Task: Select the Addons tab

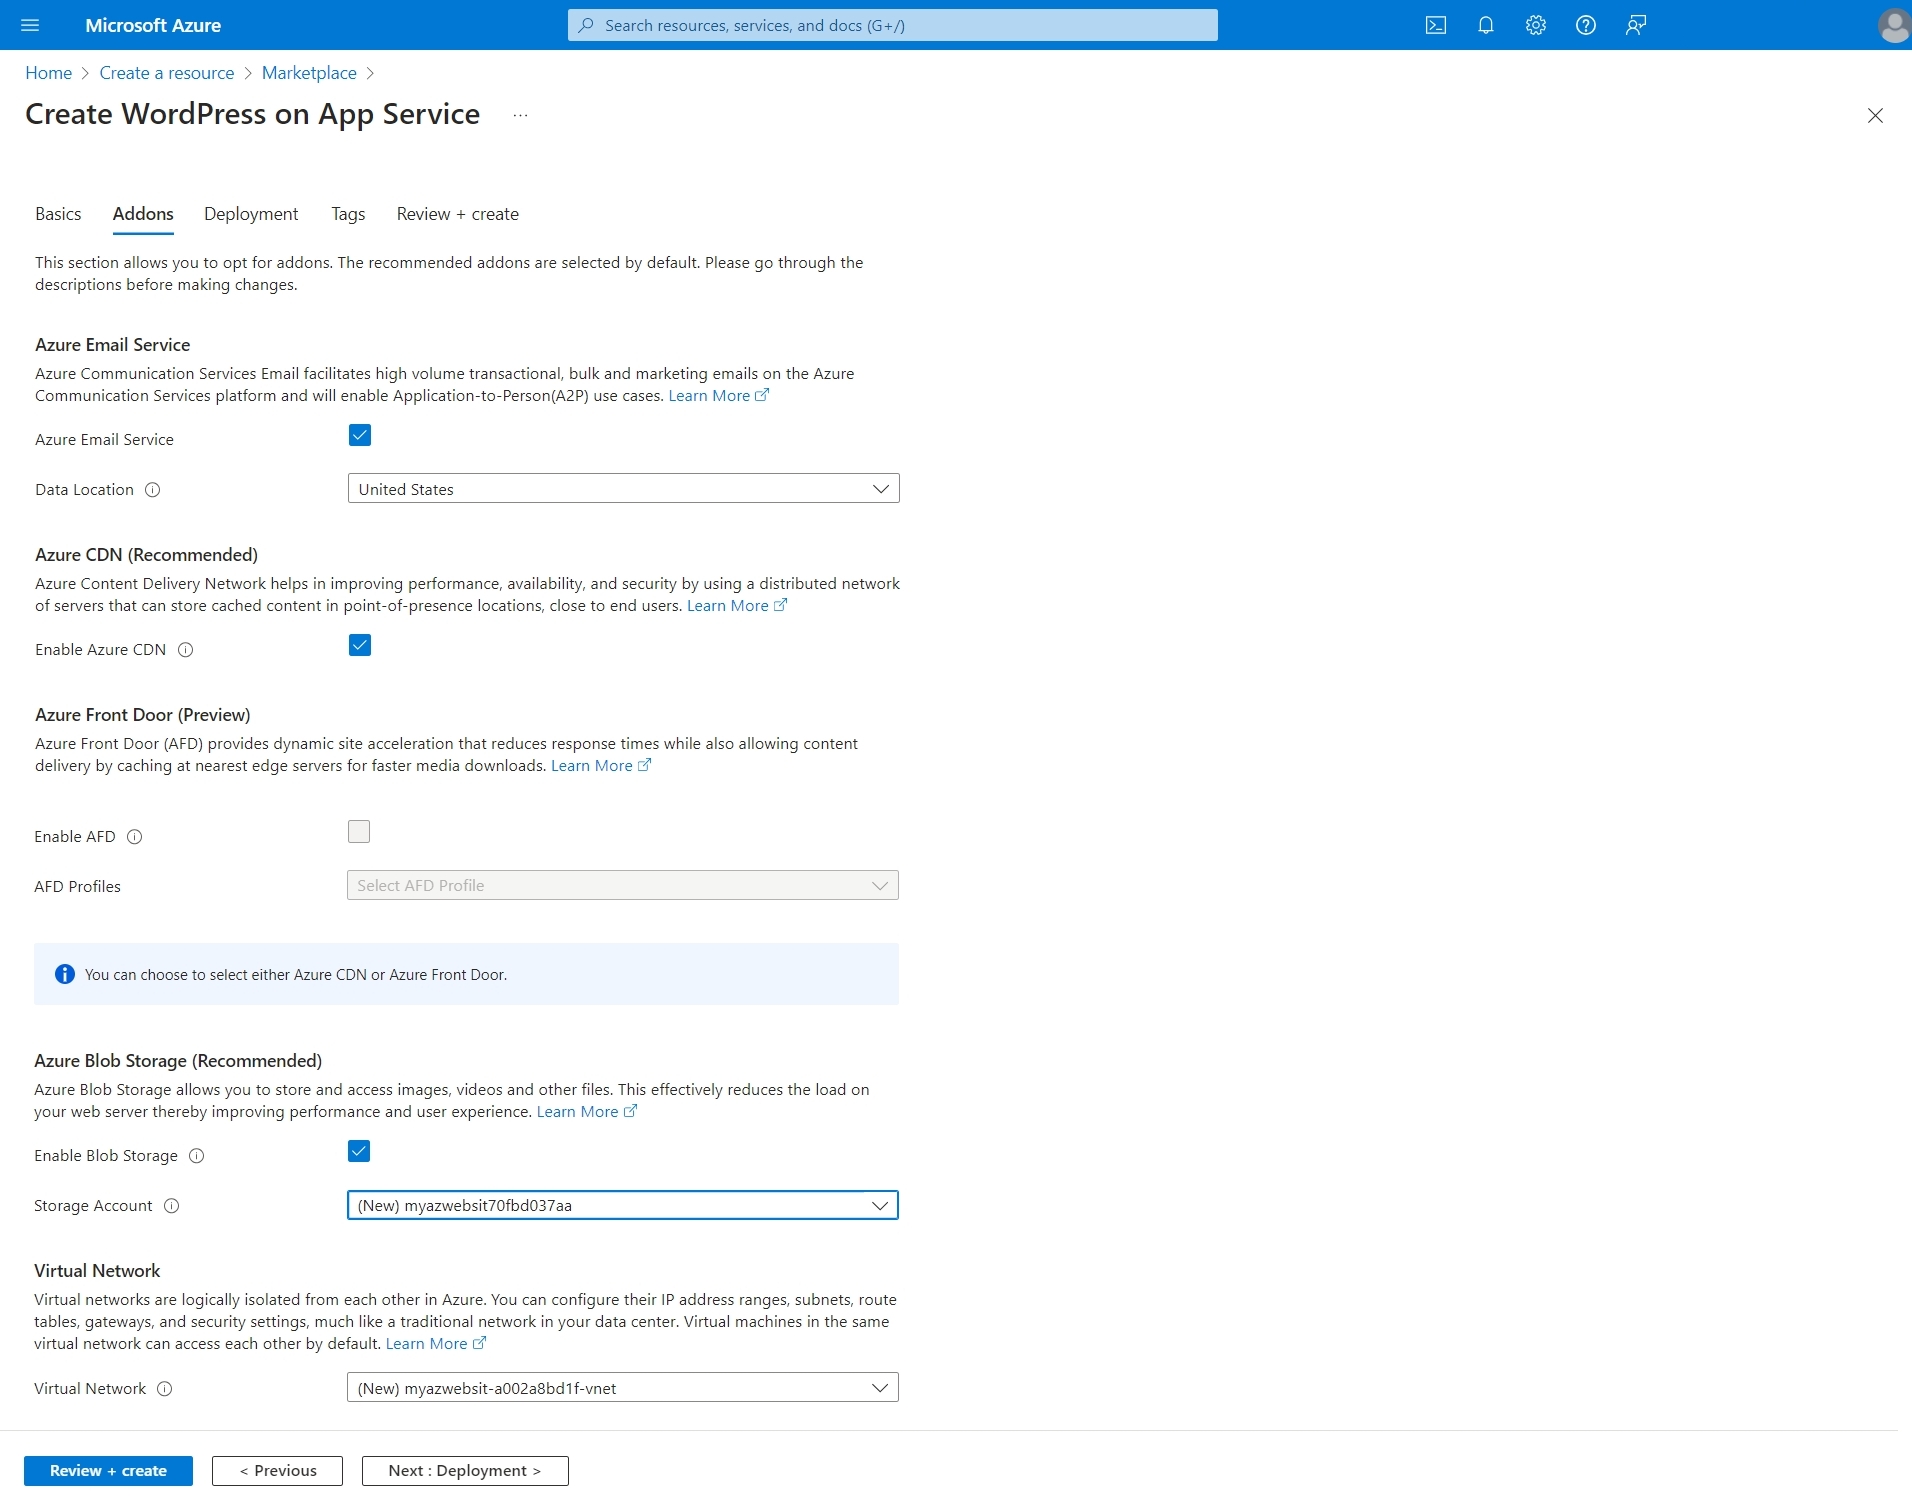Action: click(143, 214)
